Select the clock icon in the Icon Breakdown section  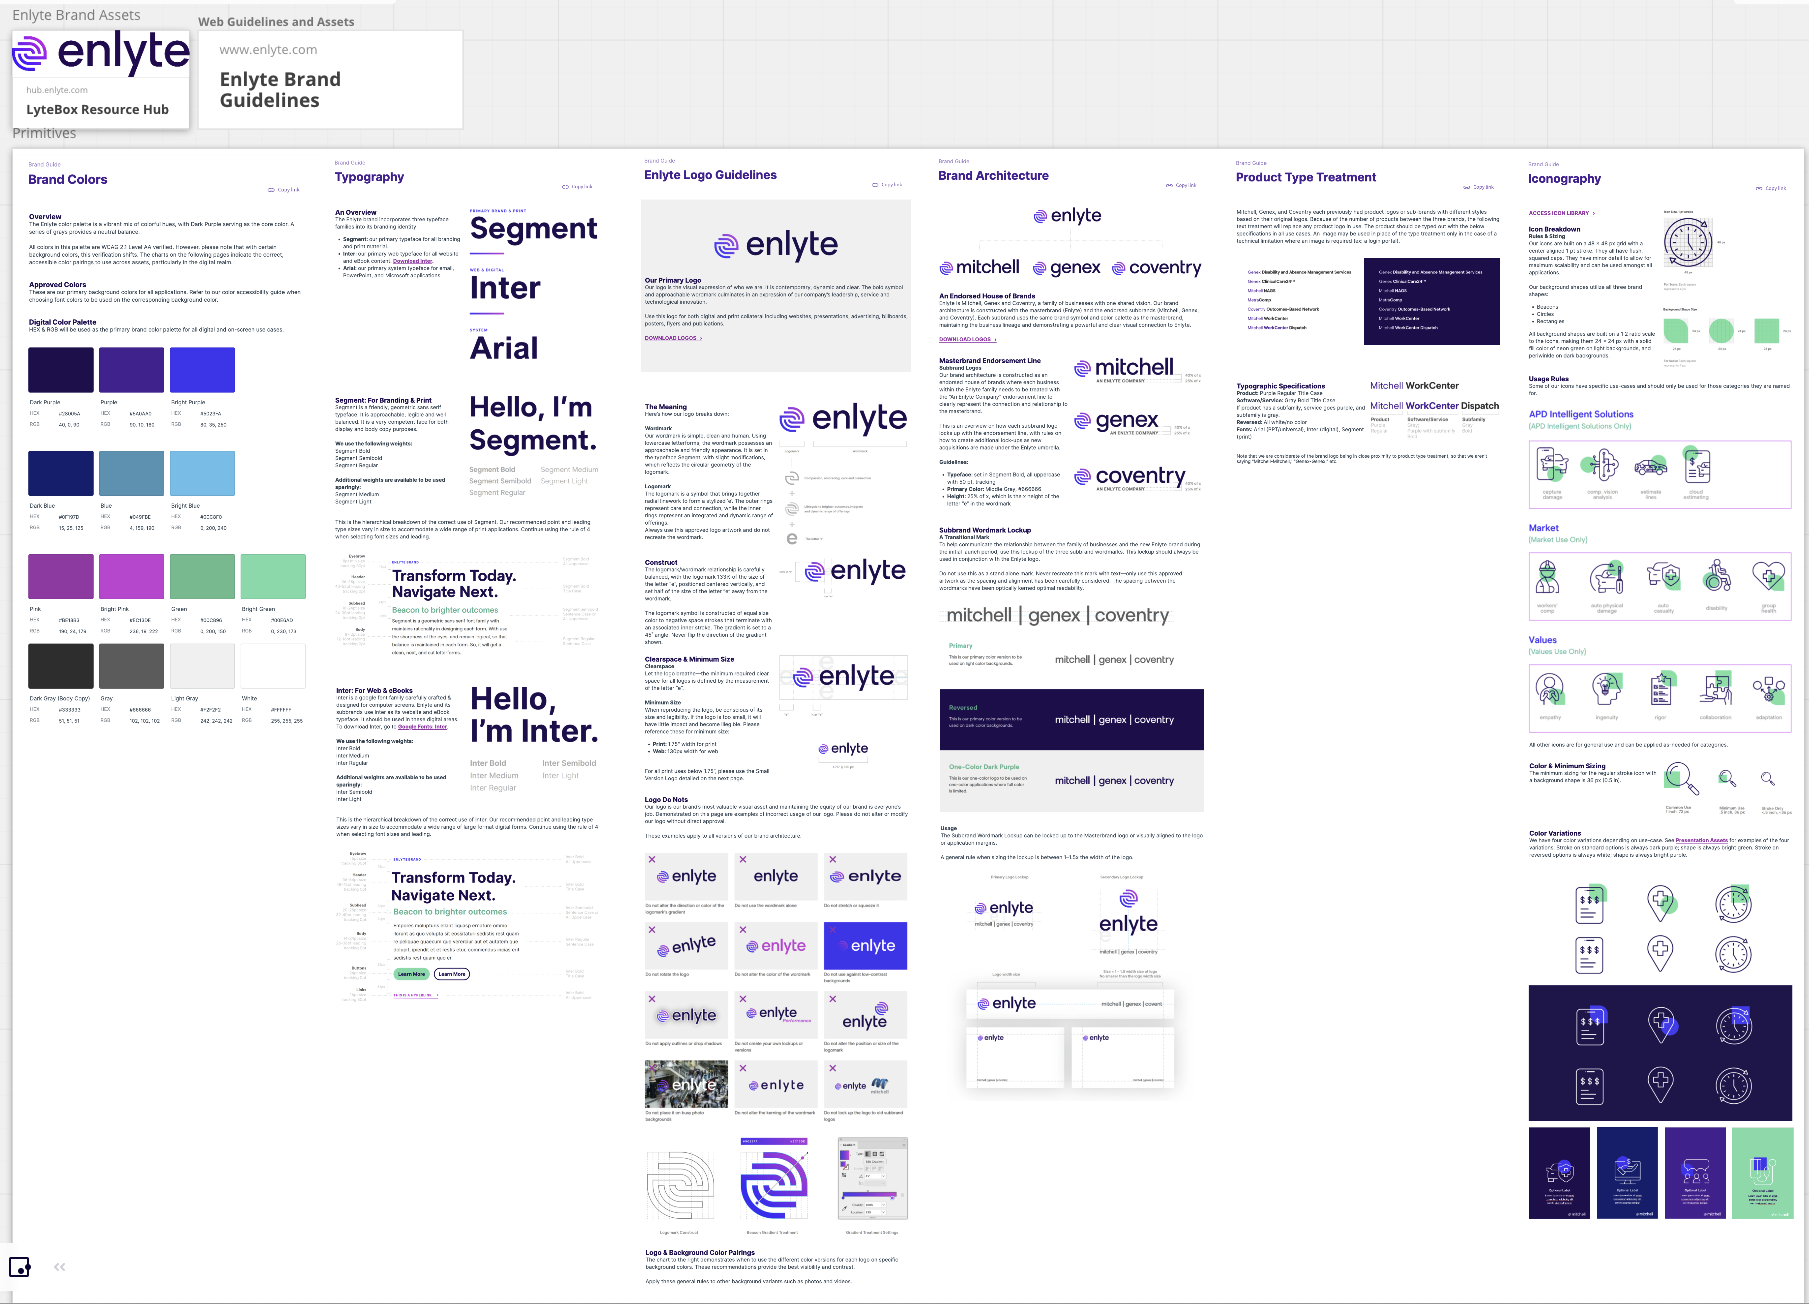point(1688,242)
